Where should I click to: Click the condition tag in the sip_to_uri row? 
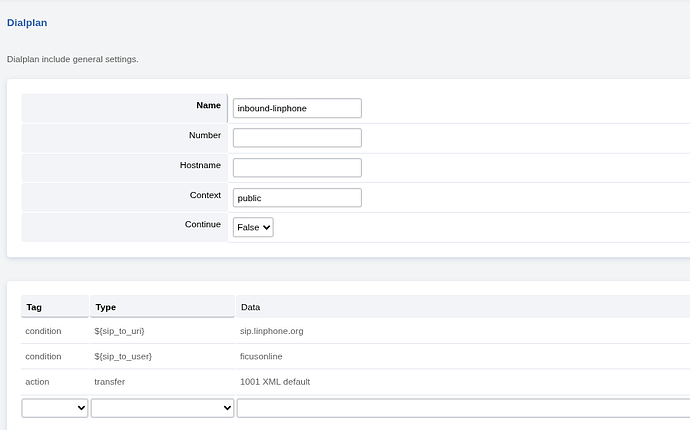[43, 331]
